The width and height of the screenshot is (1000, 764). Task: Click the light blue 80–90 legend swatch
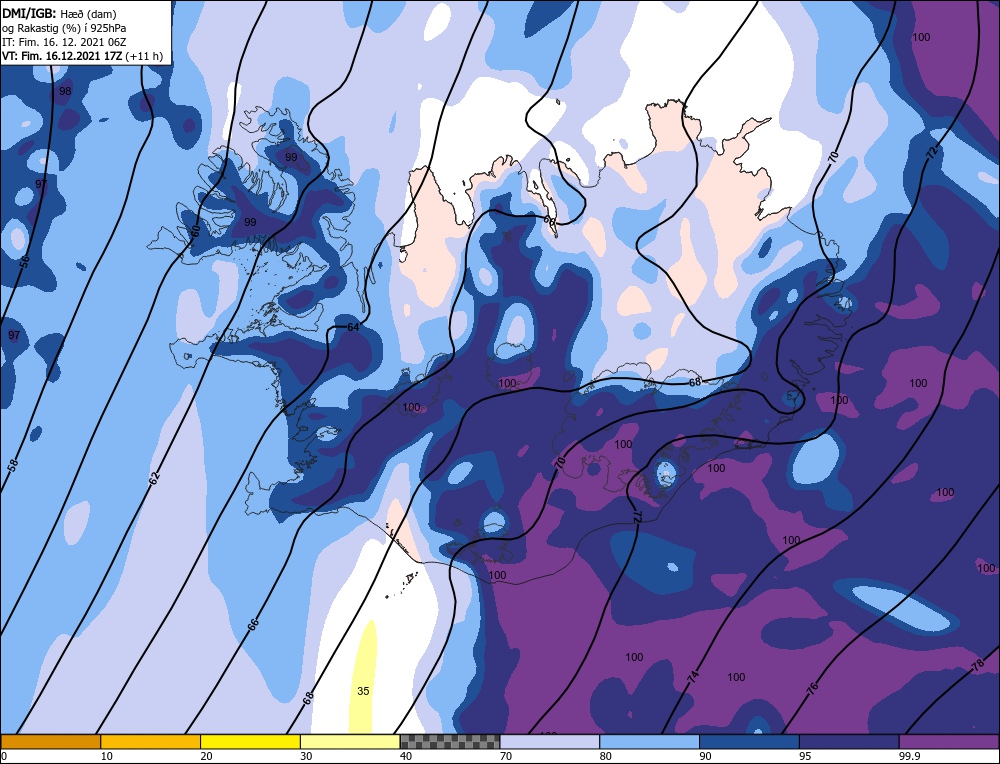pos(649,741)
